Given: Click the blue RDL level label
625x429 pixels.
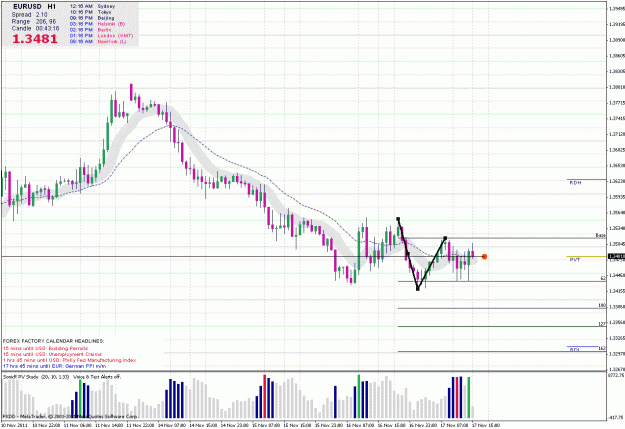Looking at the screenshot, I should (x=574, y=350).
